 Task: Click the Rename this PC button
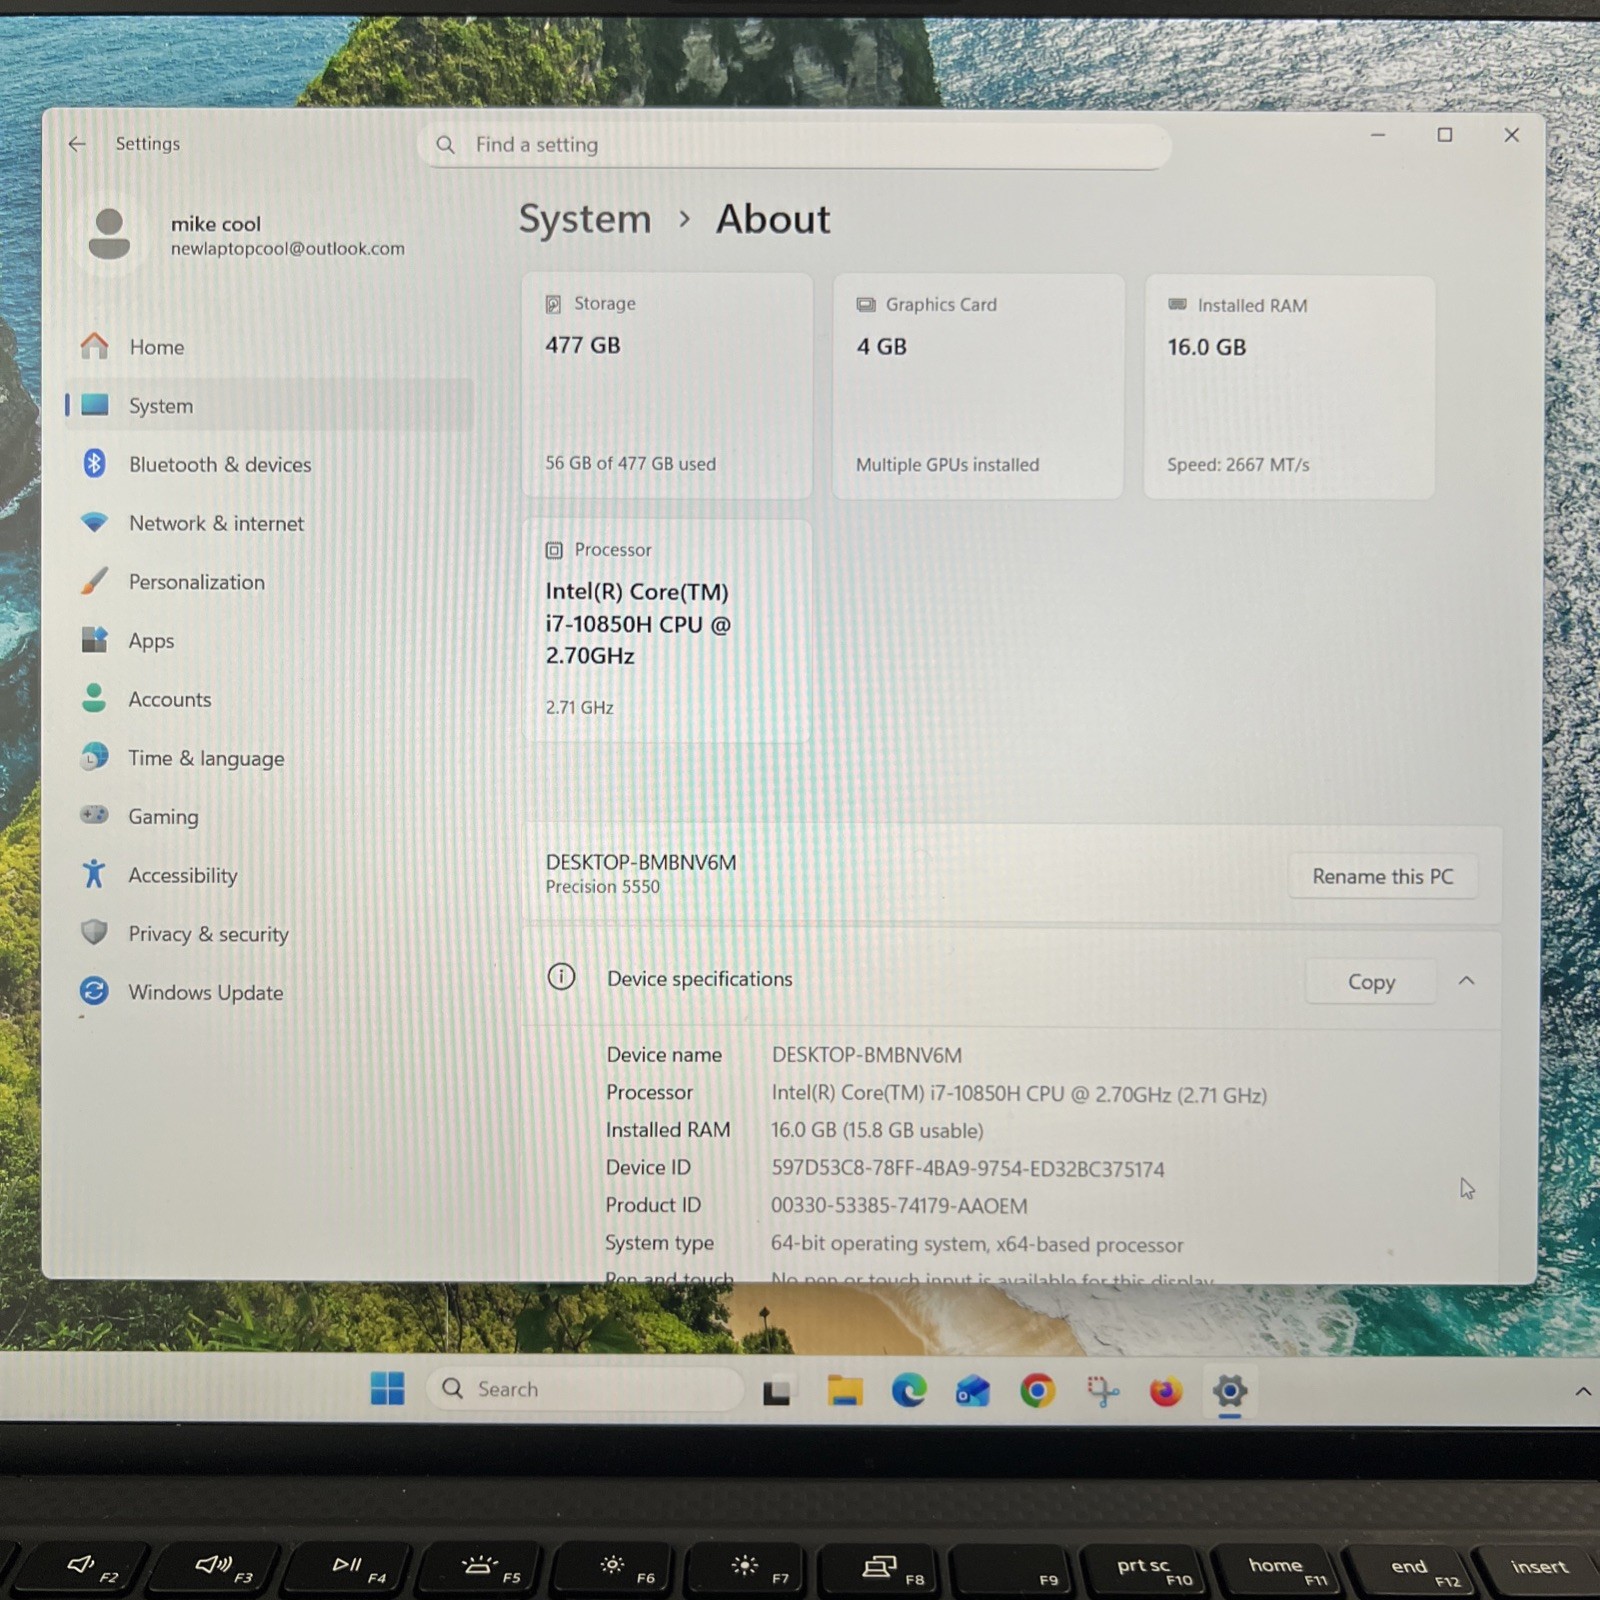1382,876
